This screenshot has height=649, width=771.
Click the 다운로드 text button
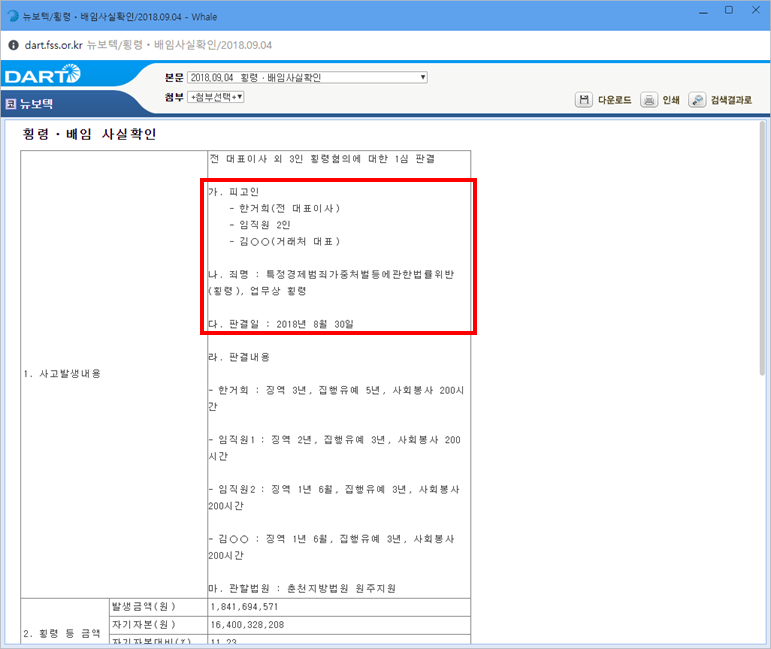coord(614,100)
